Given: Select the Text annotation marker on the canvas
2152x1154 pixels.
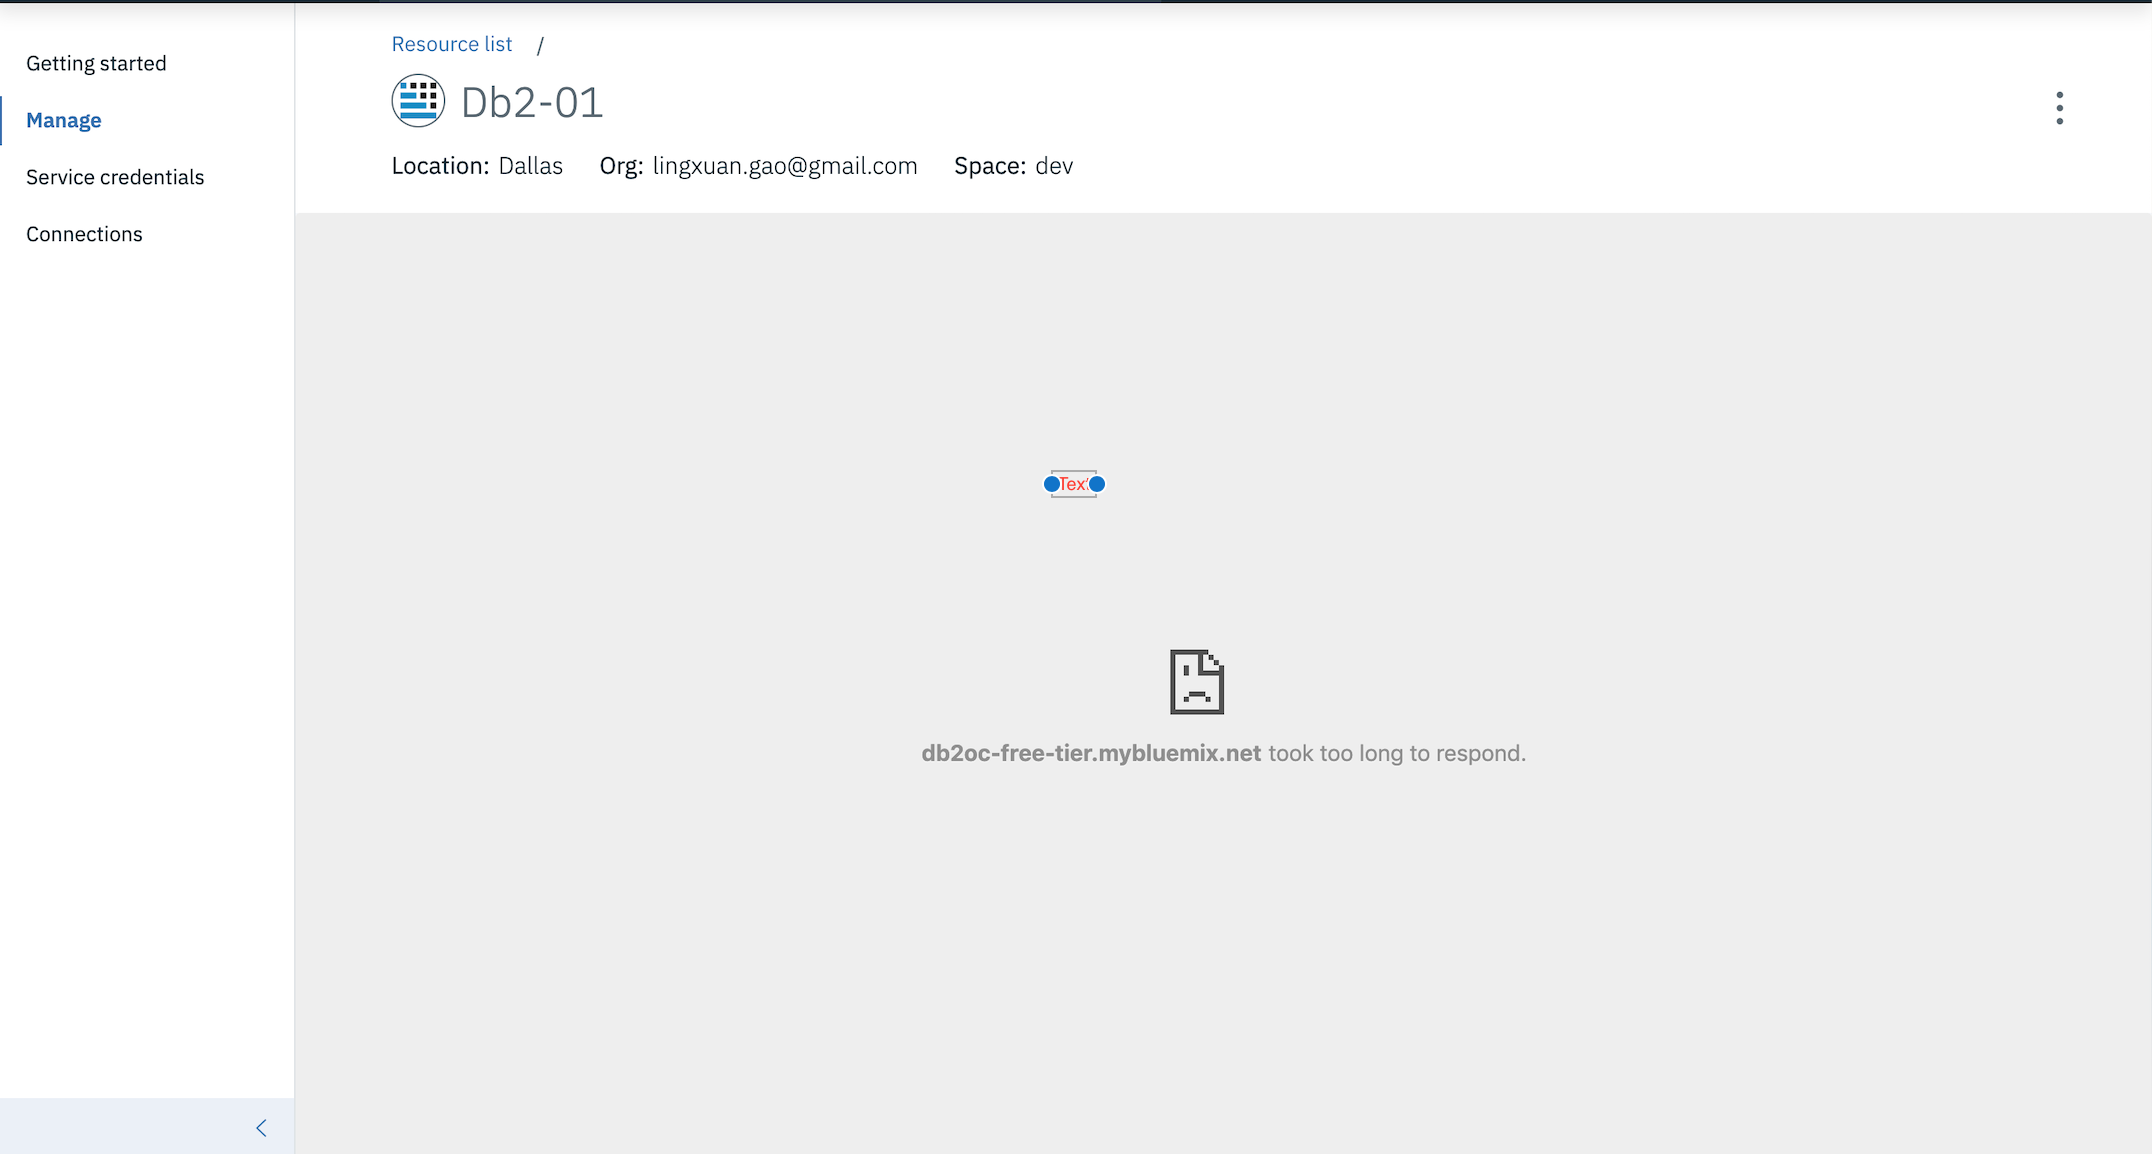Looking at the screenshot, I should [x=1073, y=484].
